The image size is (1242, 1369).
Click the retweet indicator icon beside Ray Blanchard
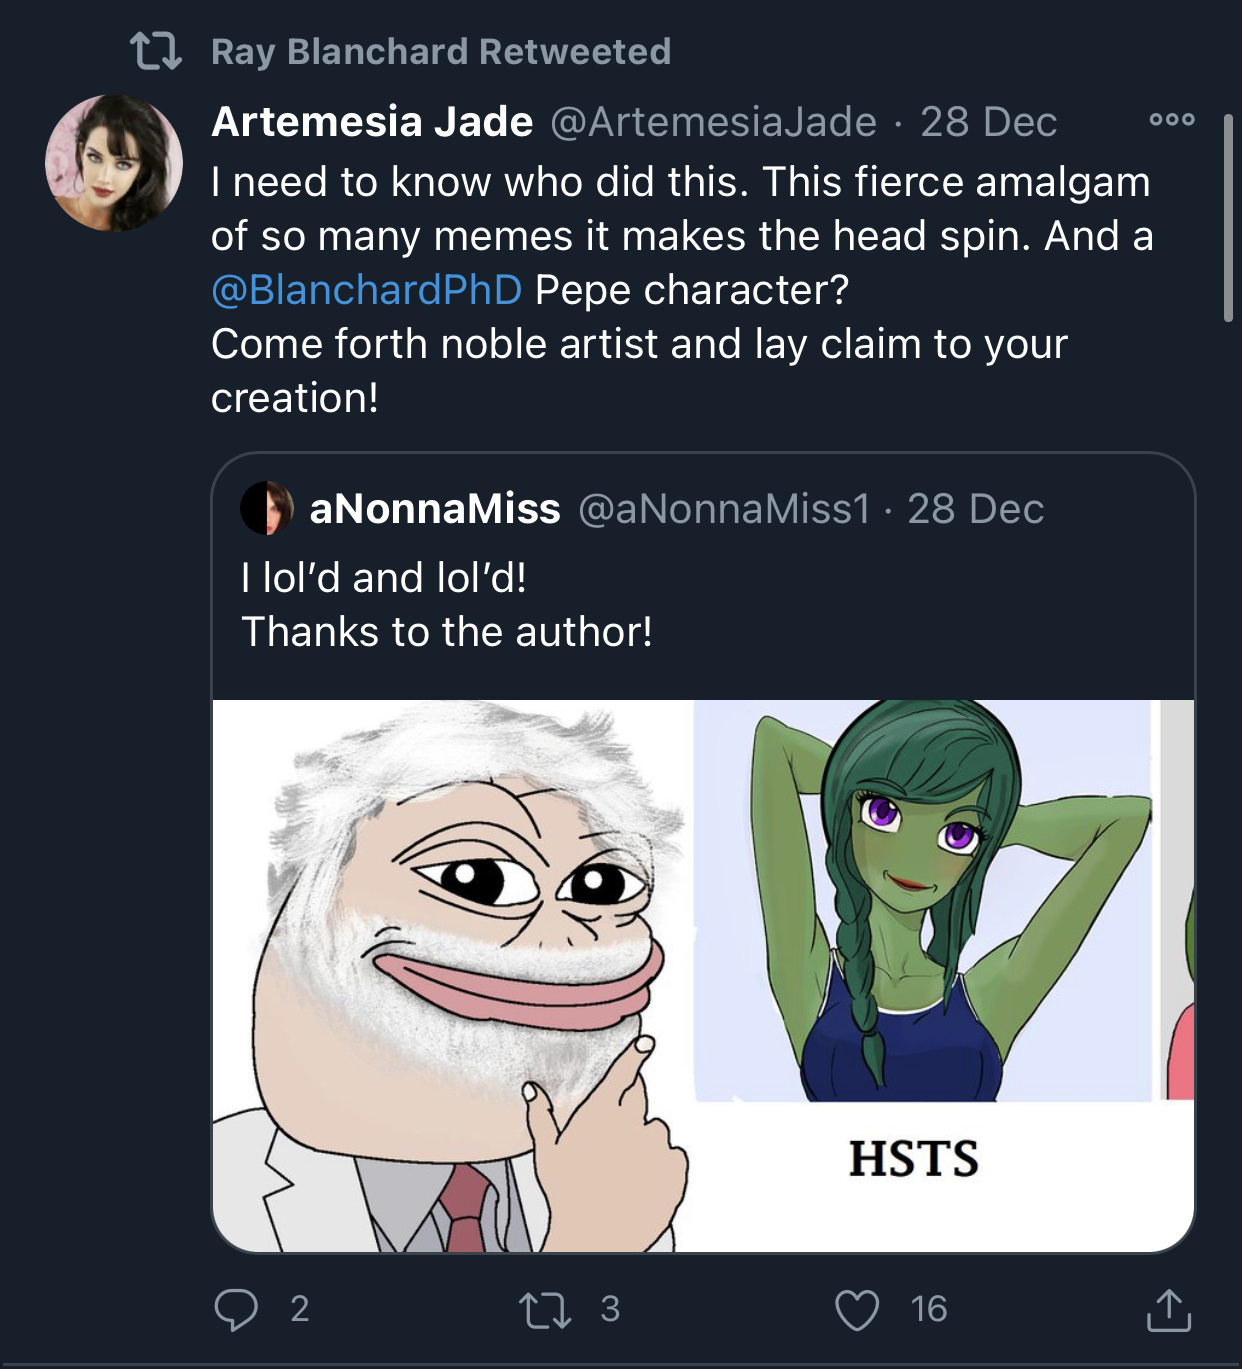pos(156,51)
